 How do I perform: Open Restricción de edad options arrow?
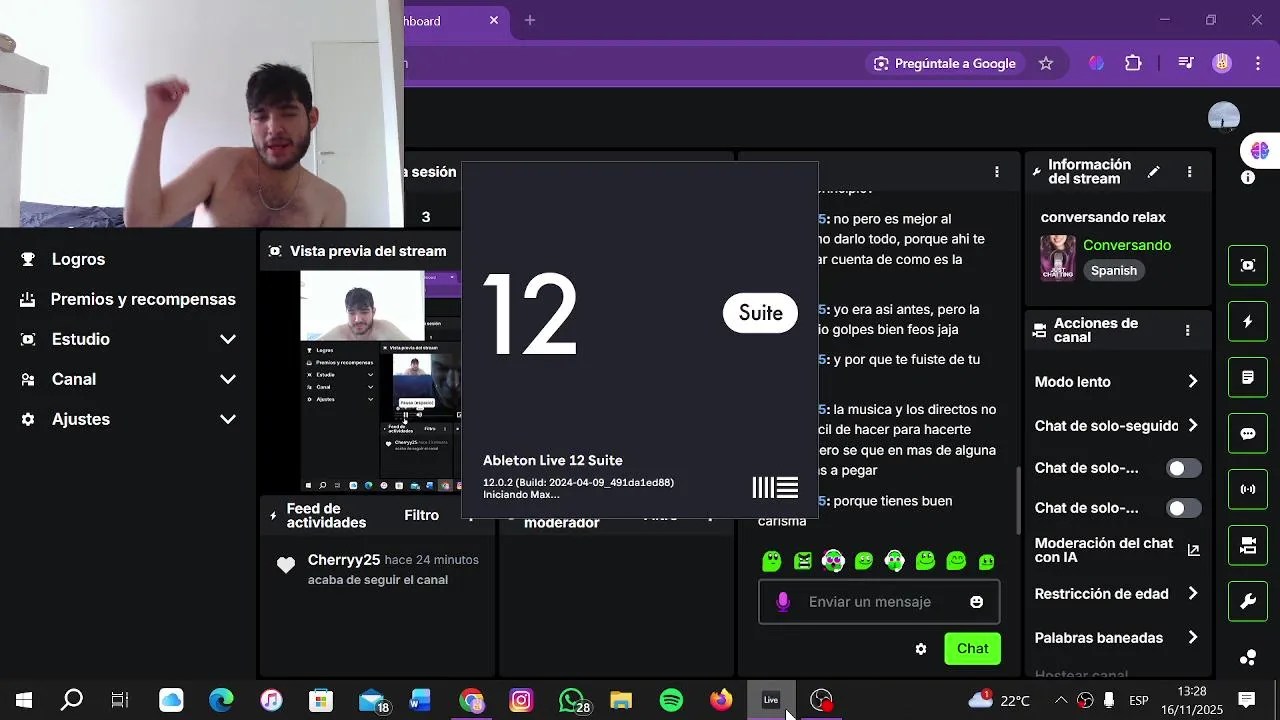pyautogui.click(x=1192, y=594)
